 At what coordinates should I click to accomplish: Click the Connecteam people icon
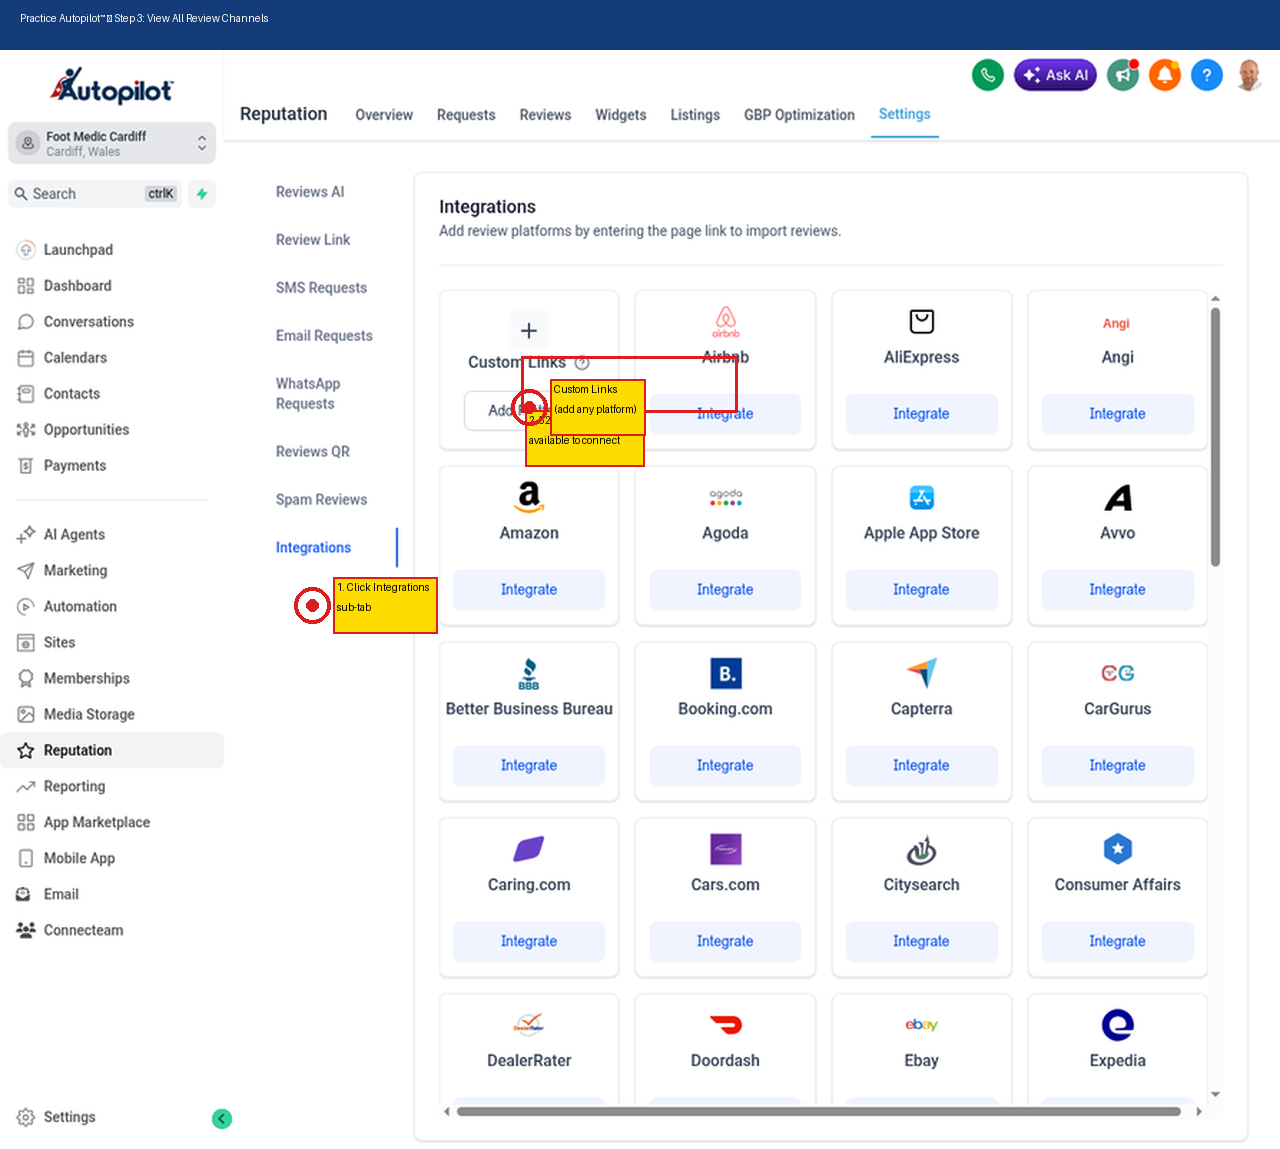(x=26, y=931)
